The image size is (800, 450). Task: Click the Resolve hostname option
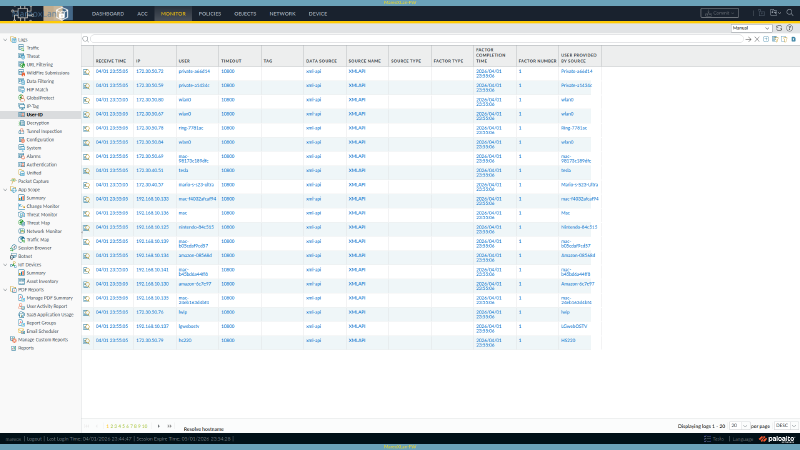point(203,429)
